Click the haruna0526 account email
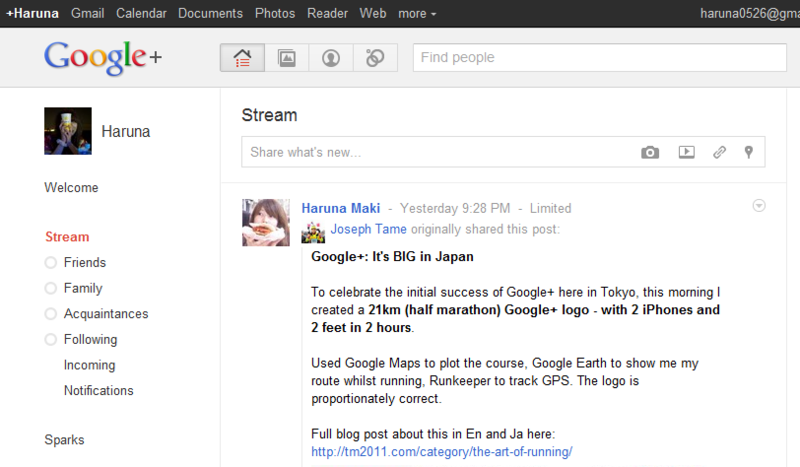This screenshot has width=800, height=467. 749,14
